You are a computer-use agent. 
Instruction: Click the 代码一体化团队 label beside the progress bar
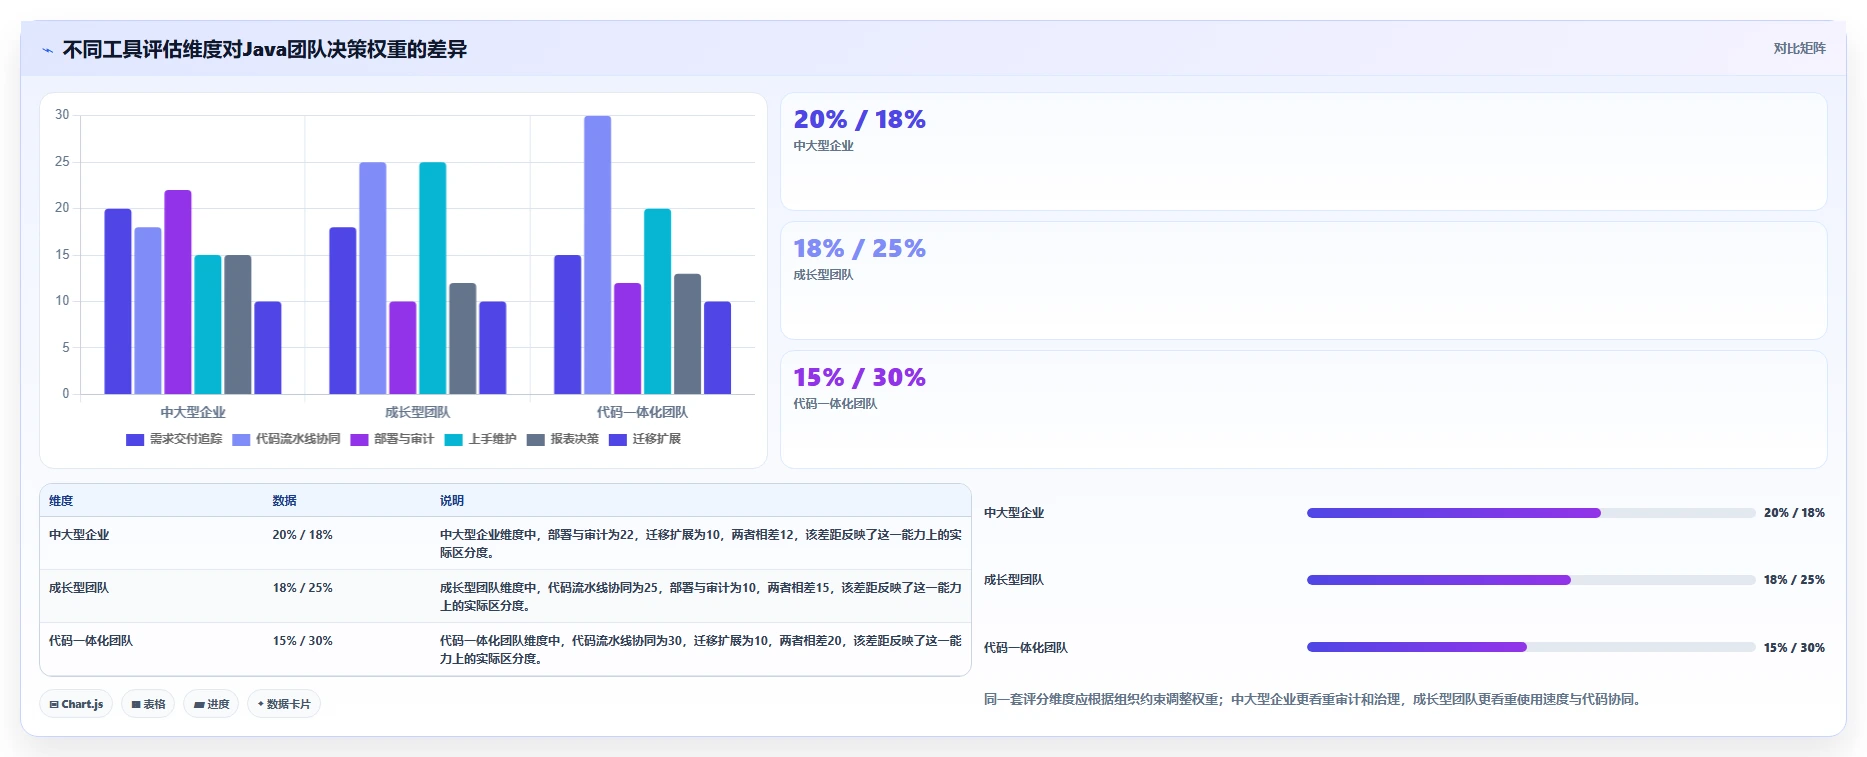click(1026, 648)
